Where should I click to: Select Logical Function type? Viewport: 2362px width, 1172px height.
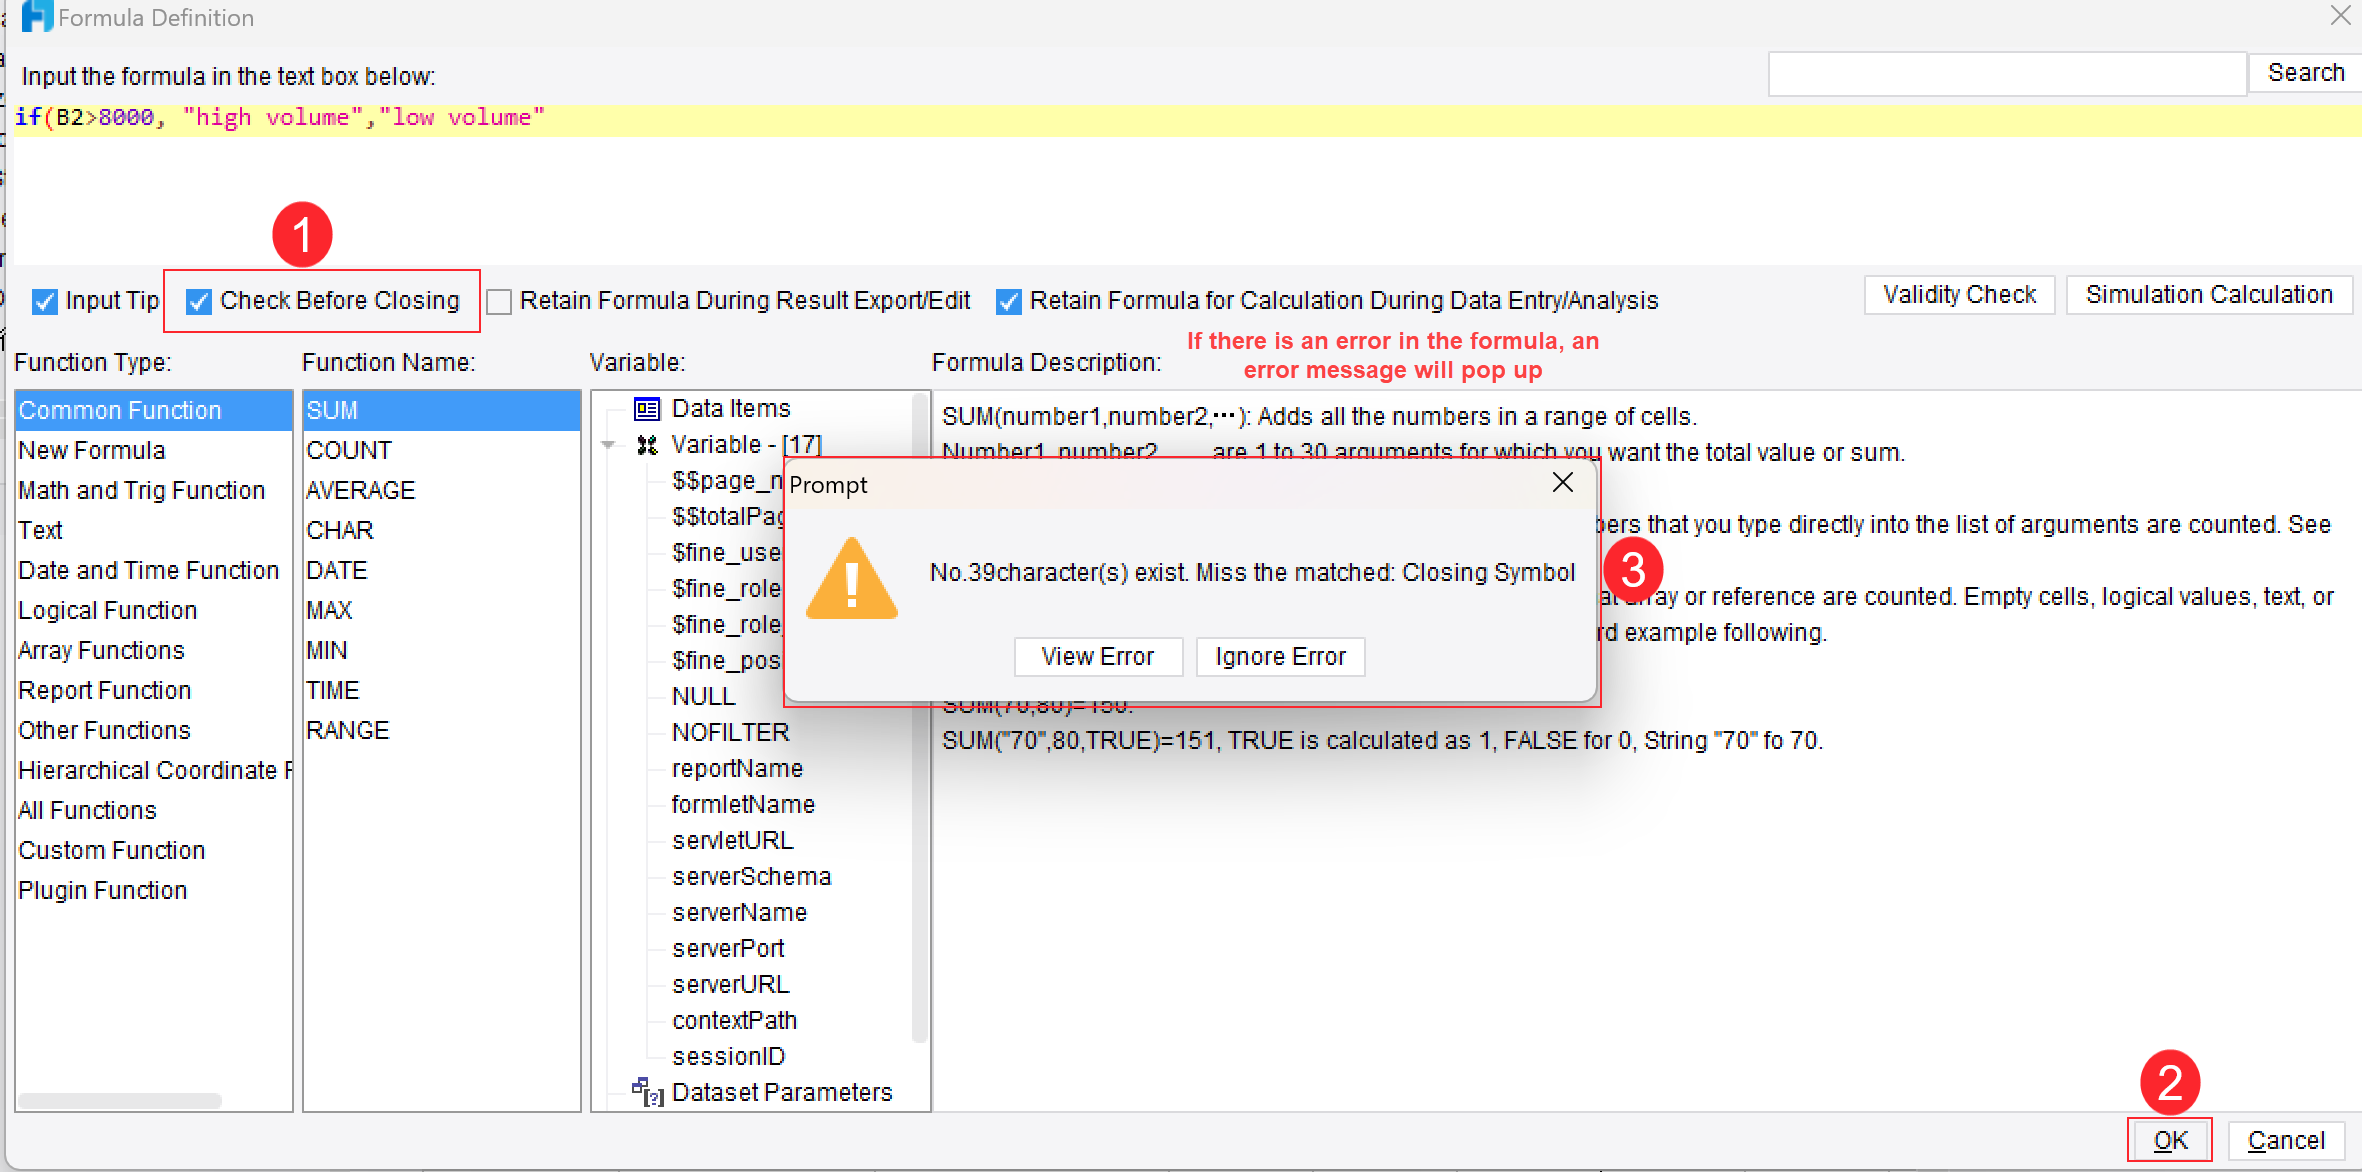(x=153, y=611)
